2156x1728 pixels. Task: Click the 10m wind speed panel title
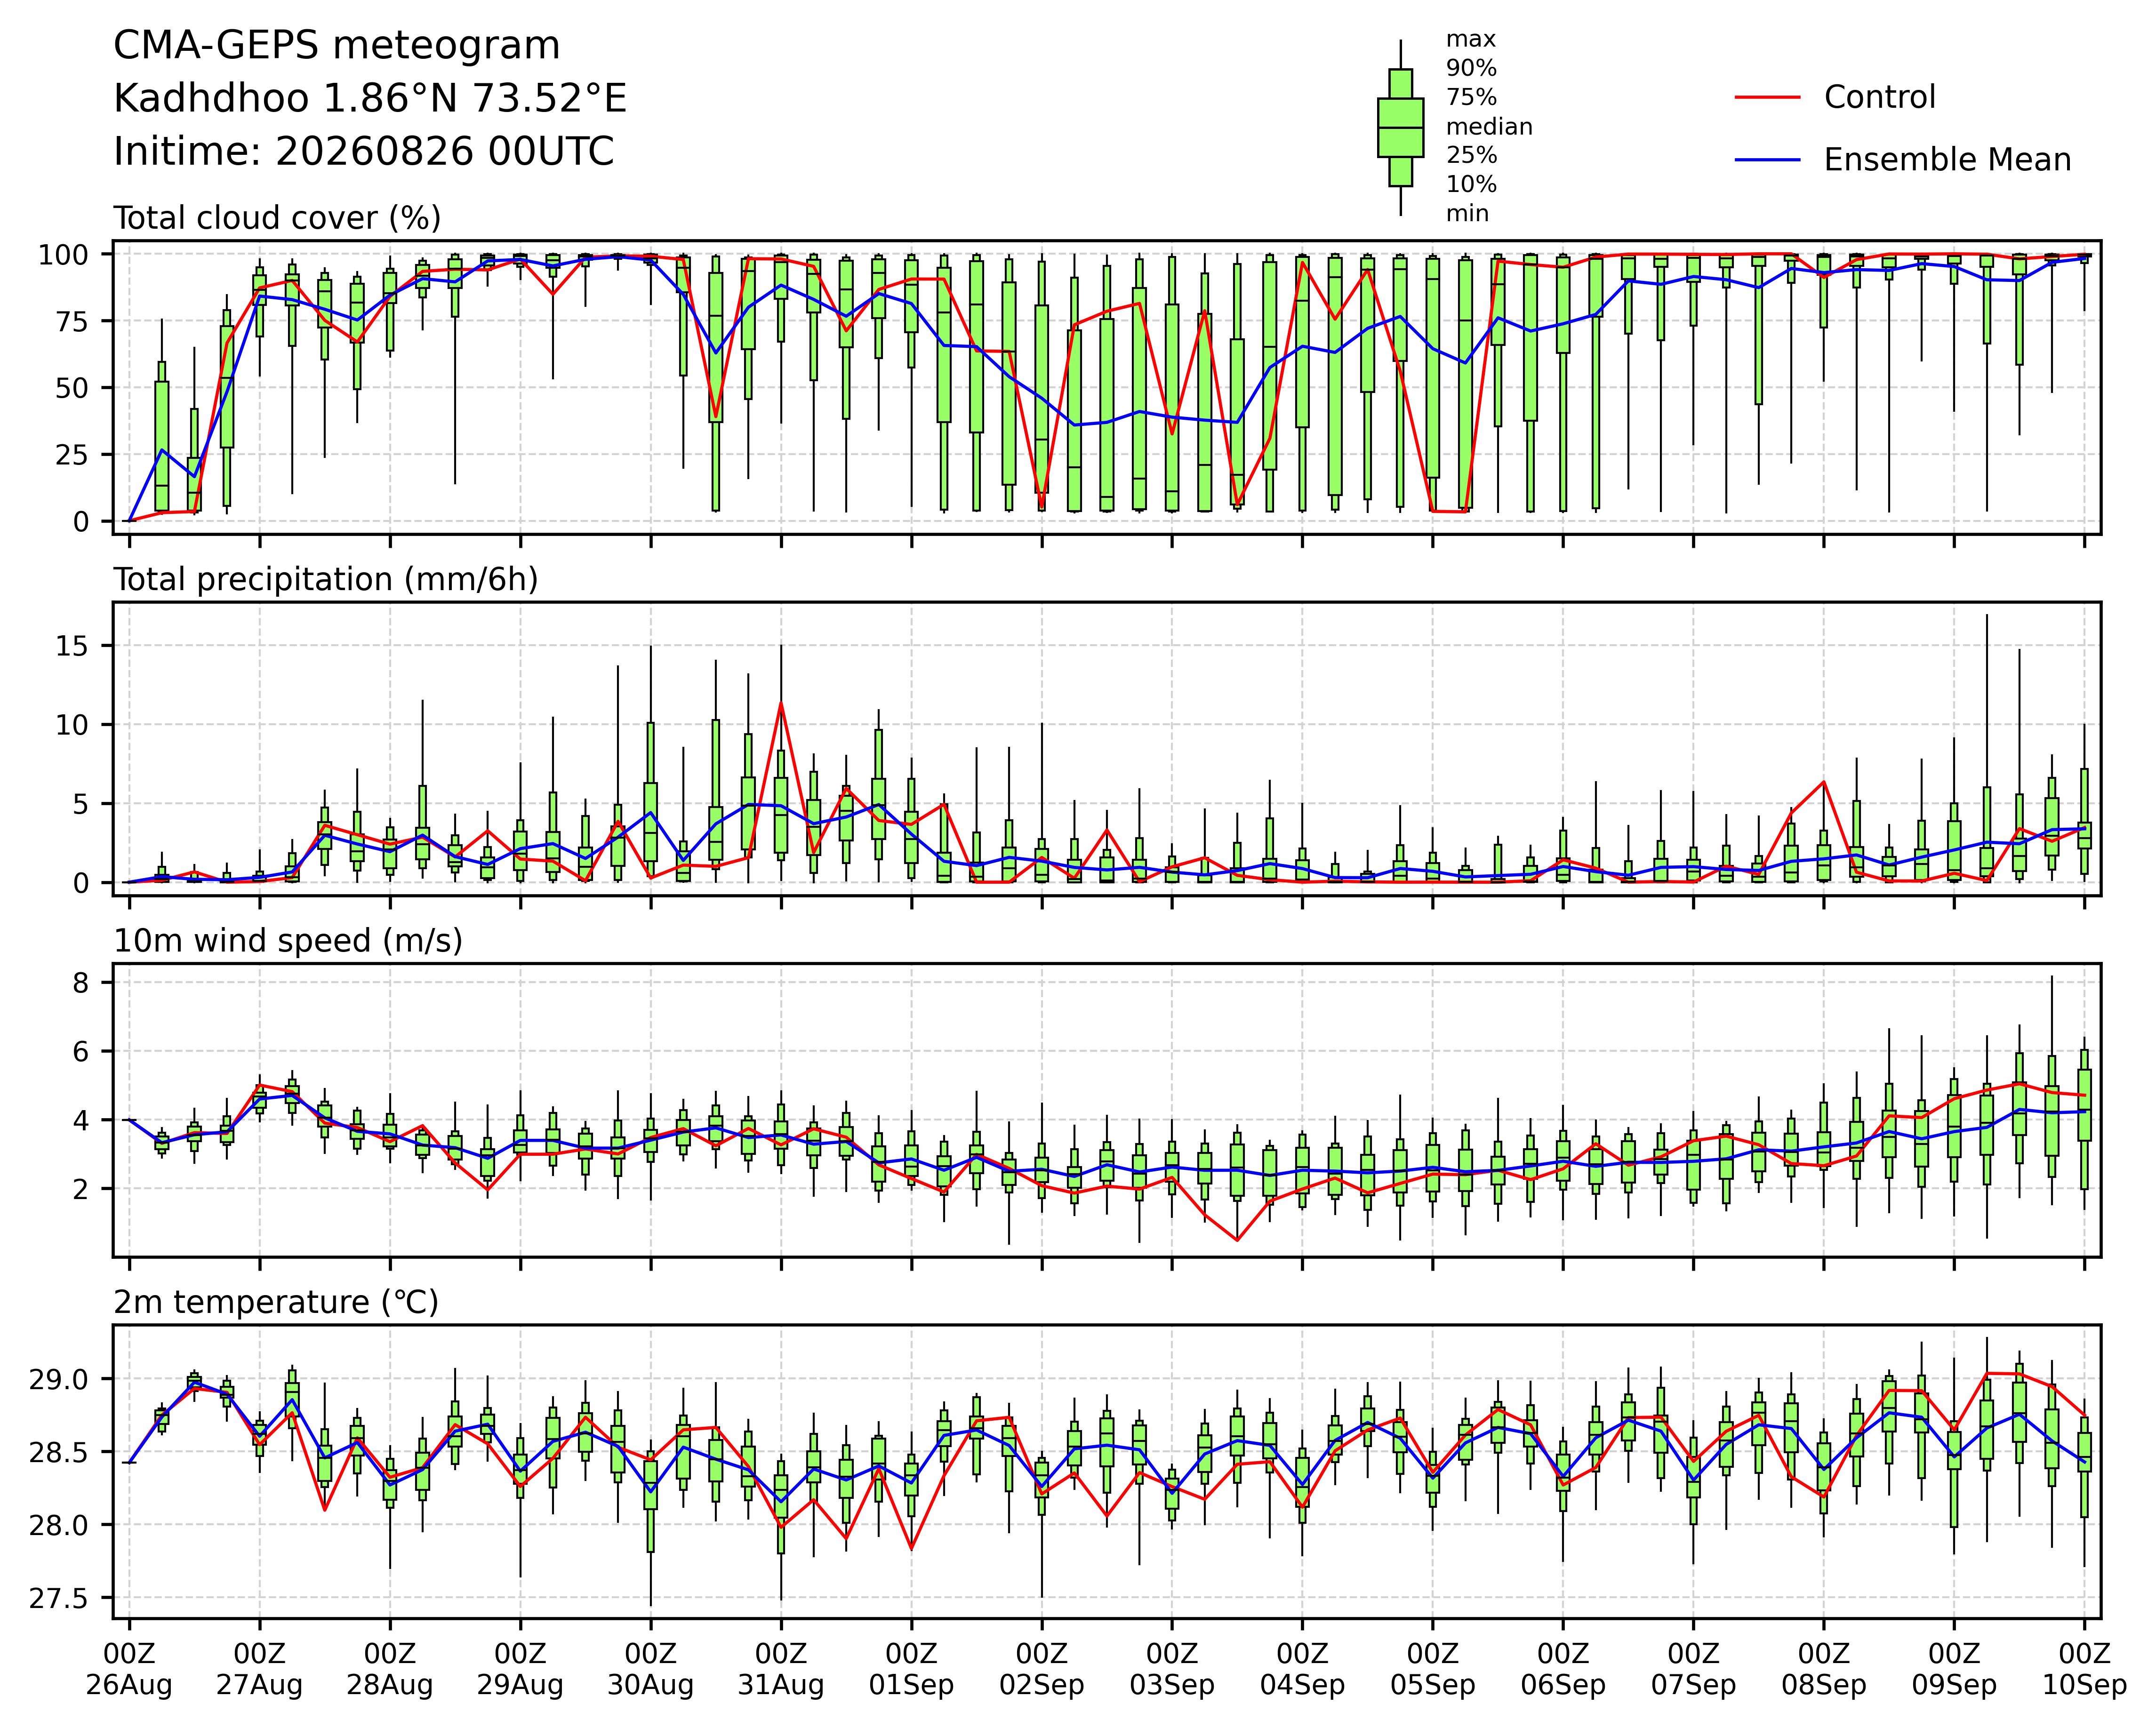click(x=288, y=941)
